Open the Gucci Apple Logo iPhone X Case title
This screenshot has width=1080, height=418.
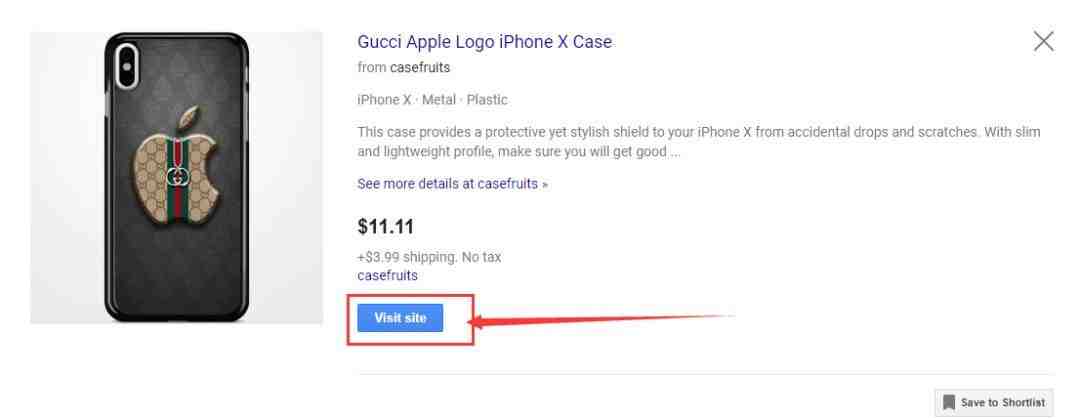(484, 42)
